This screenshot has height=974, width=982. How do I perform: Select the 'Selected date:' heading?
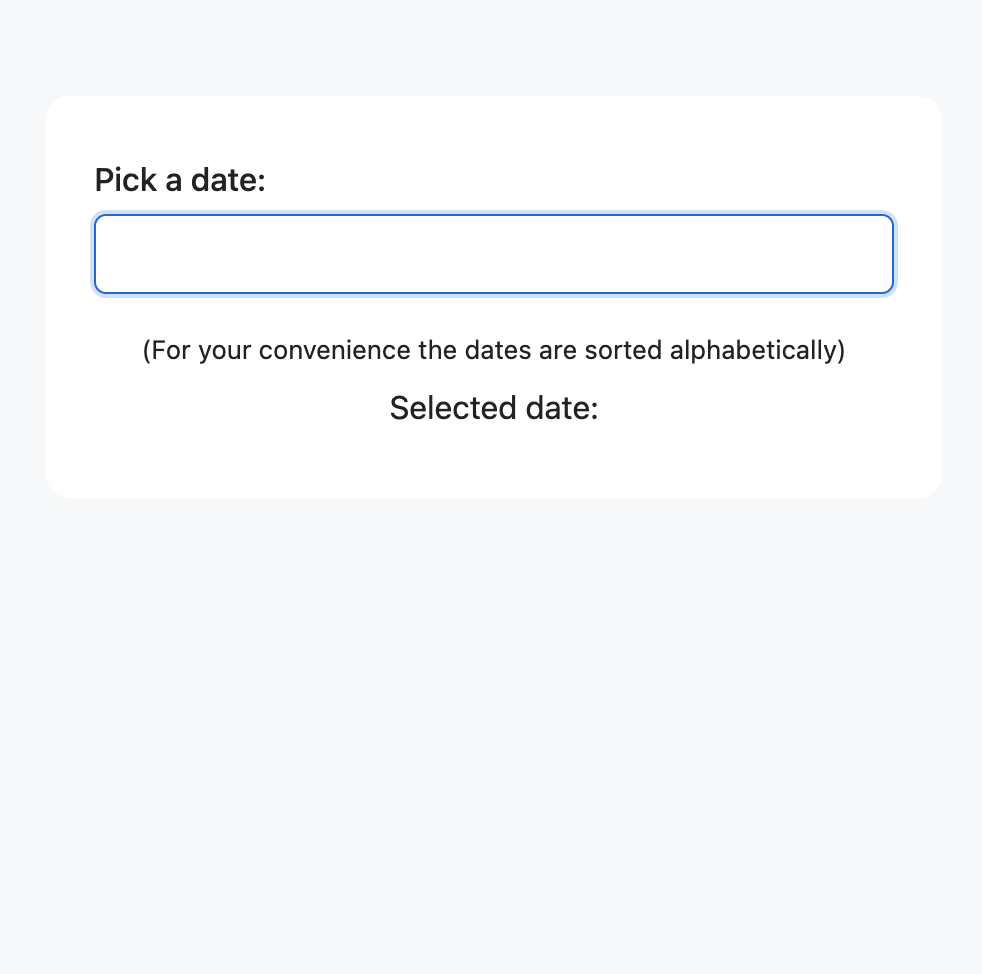pyautogui.click(x=493, y=408)
